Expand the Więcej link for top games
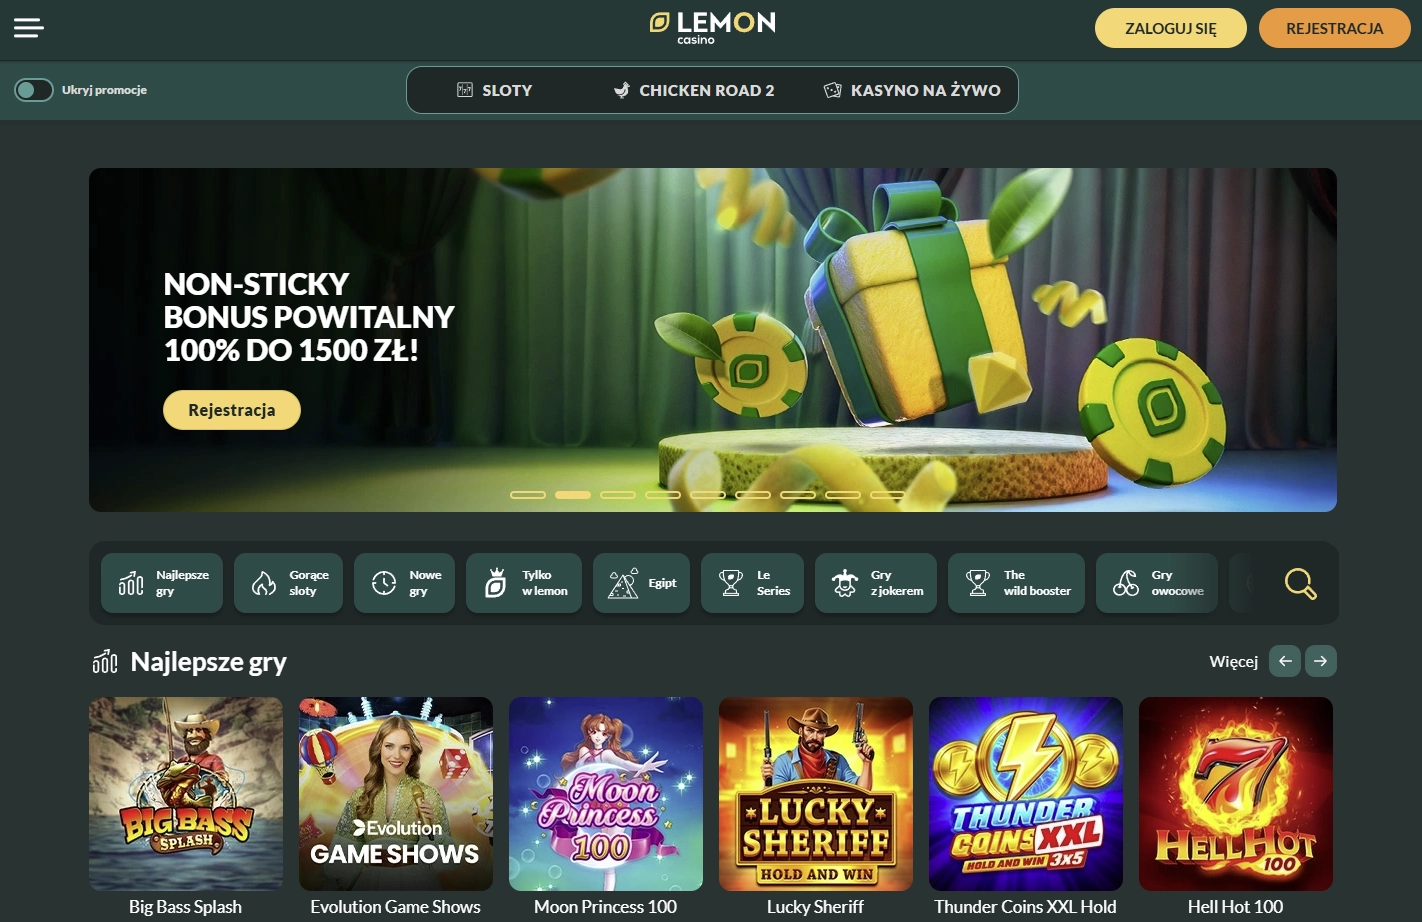 [x=1233, y=661]
